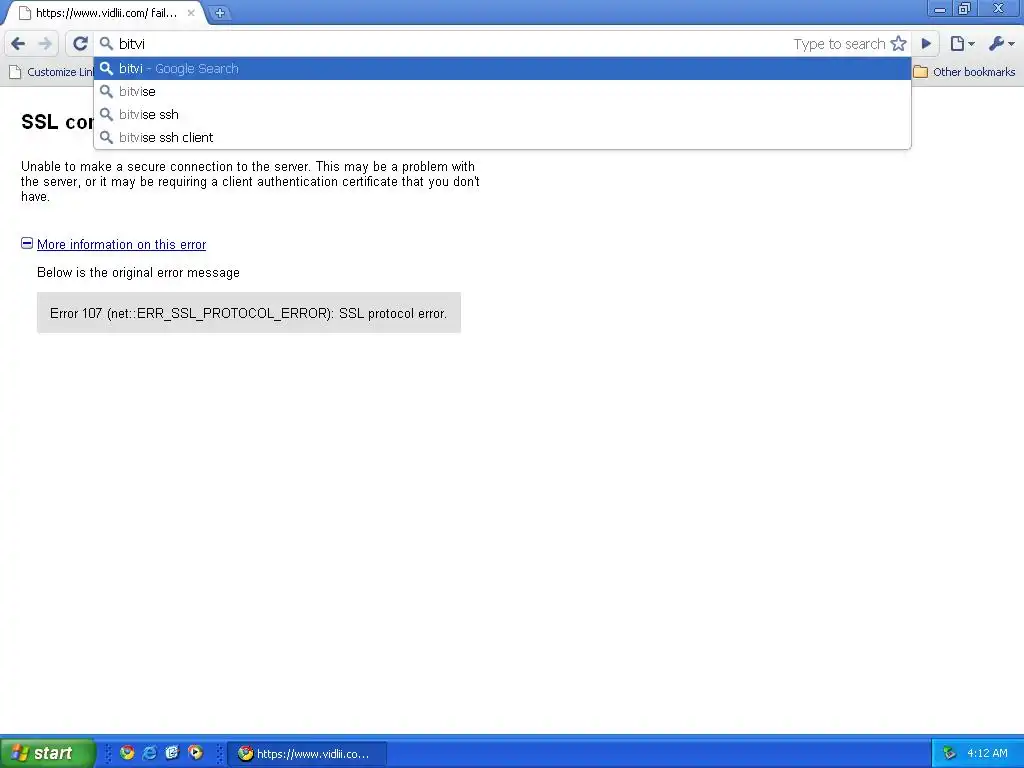Bookmark this page with the star icon
The height and width of the screenshot is (768, 1024).
[899, 44]
